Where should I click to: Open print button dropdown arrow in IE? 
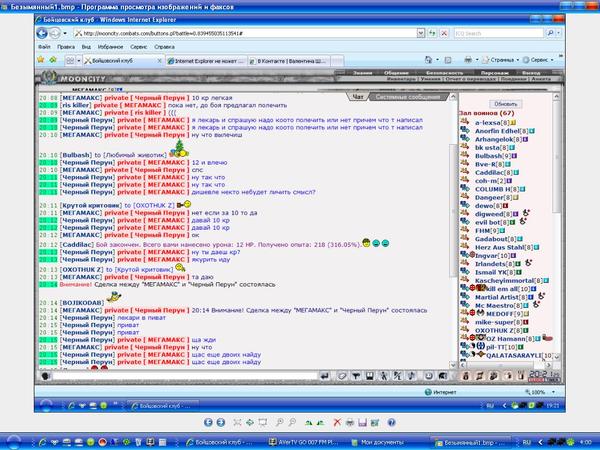point(477,60)
